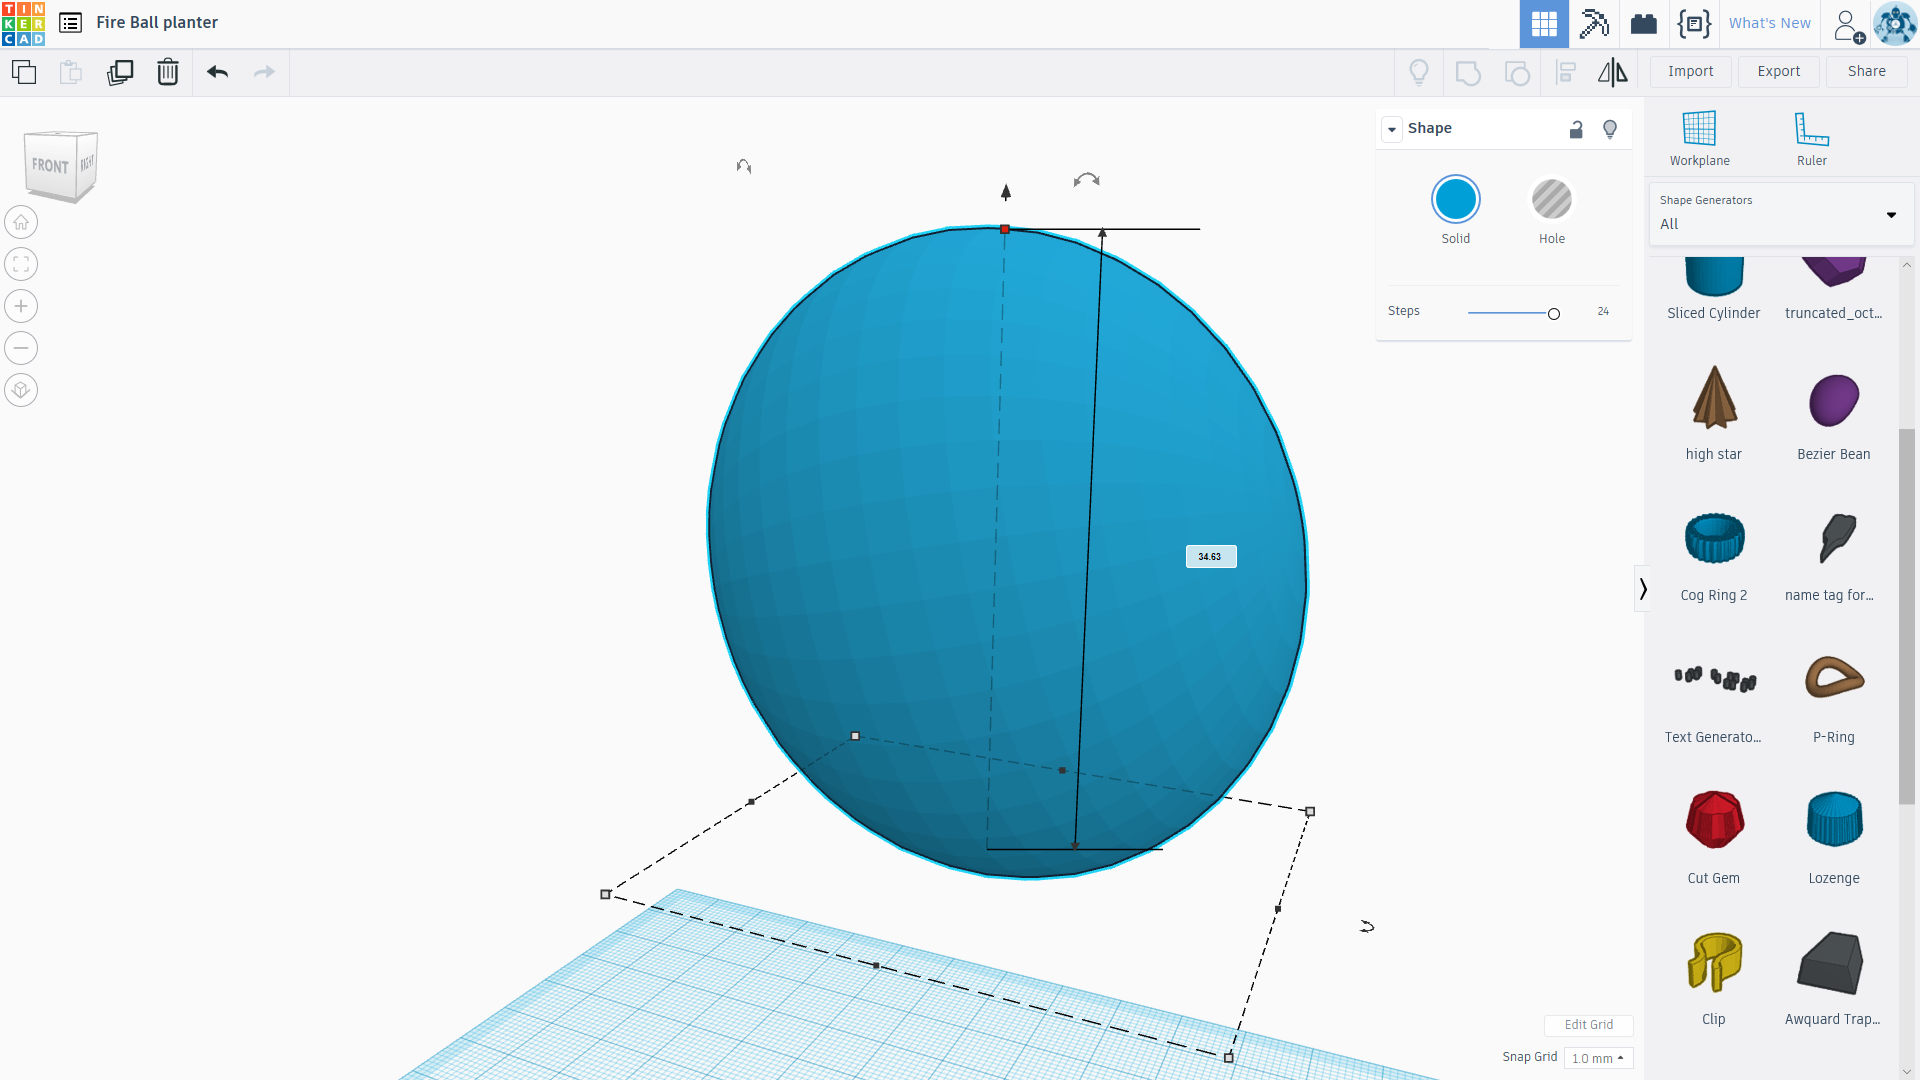The height and width of the screenshot is (1080, 1920).
Task: Undo the last action
Action: tap(218, 72)
